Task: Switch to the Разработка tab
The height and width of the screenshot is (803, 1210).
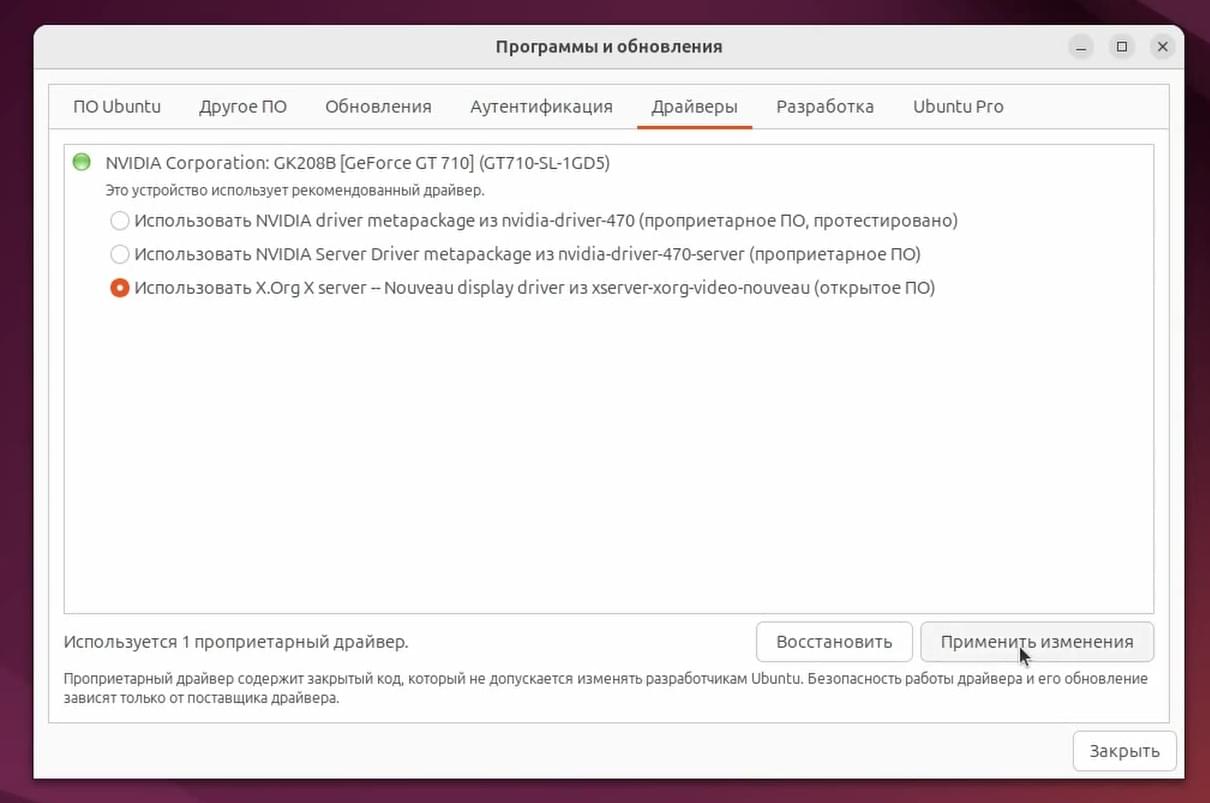Action: (x=825, y=107)
